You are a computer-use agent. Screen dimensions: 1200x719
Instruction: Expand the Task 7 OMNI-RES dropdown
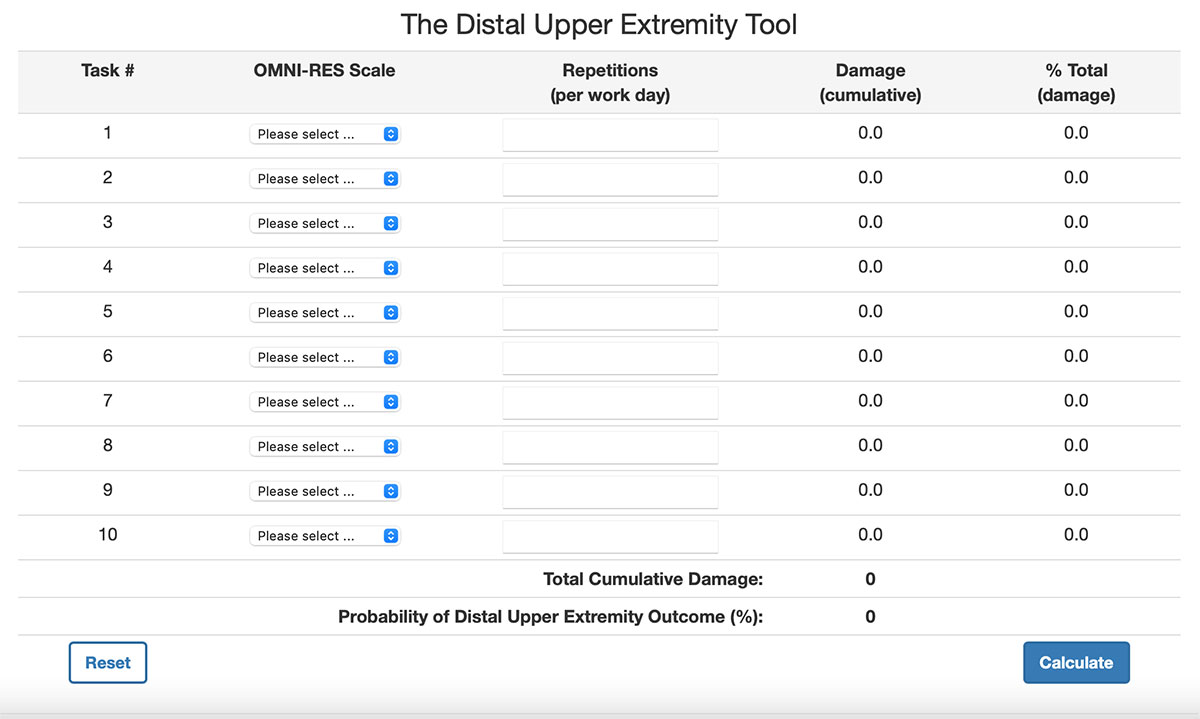[325, 402]
